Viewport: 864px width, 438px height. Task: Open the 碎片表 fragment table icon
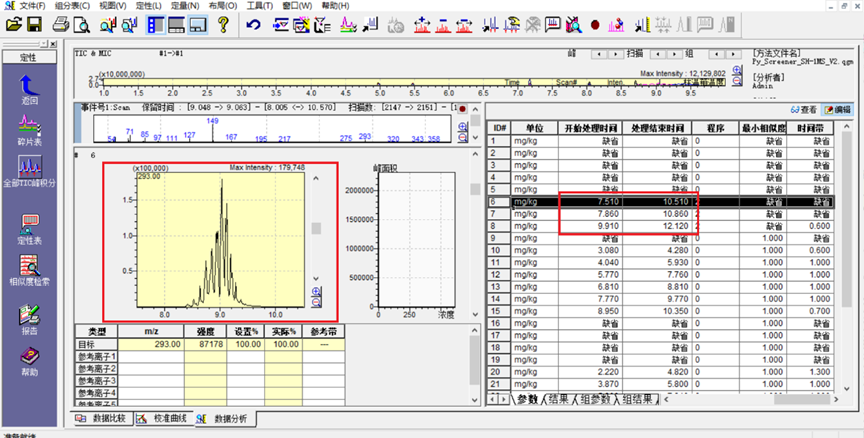(29, 125)
